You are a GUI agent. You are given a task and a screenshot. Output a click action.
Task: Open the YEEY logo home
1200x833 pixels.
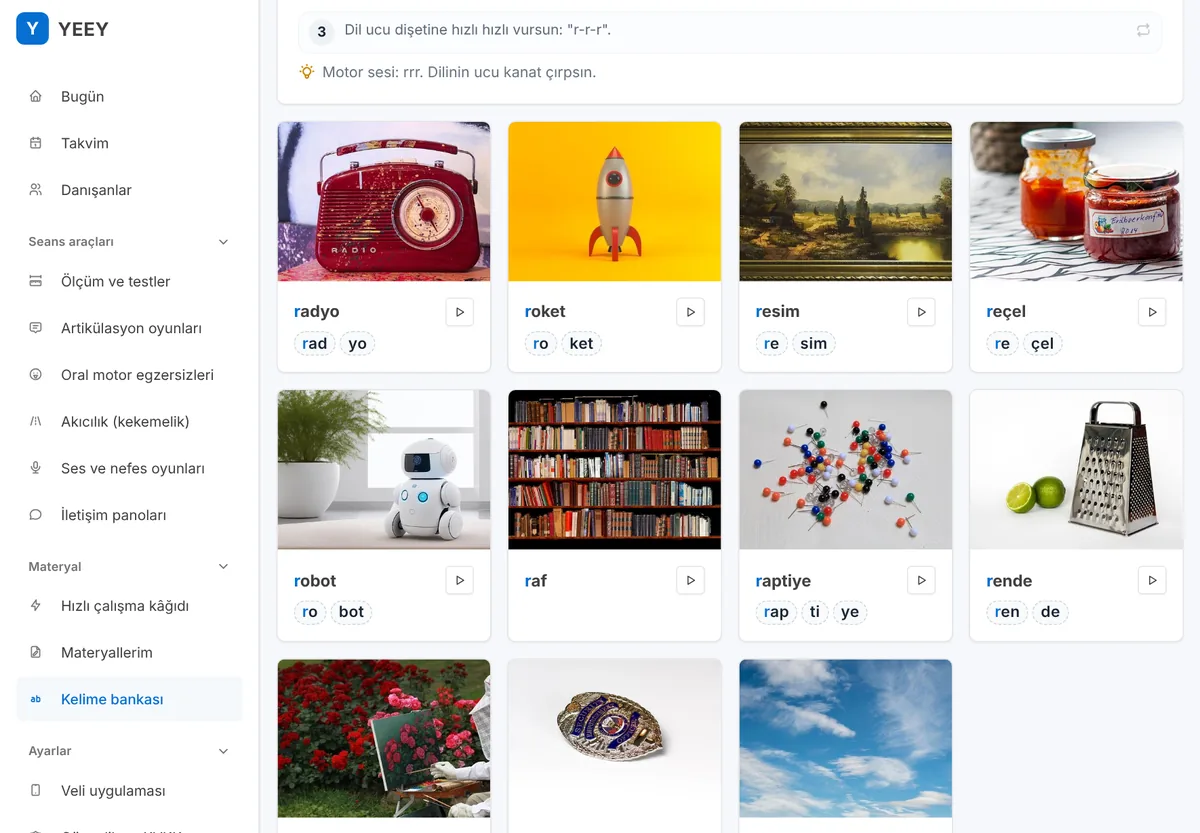pos(63,29)
